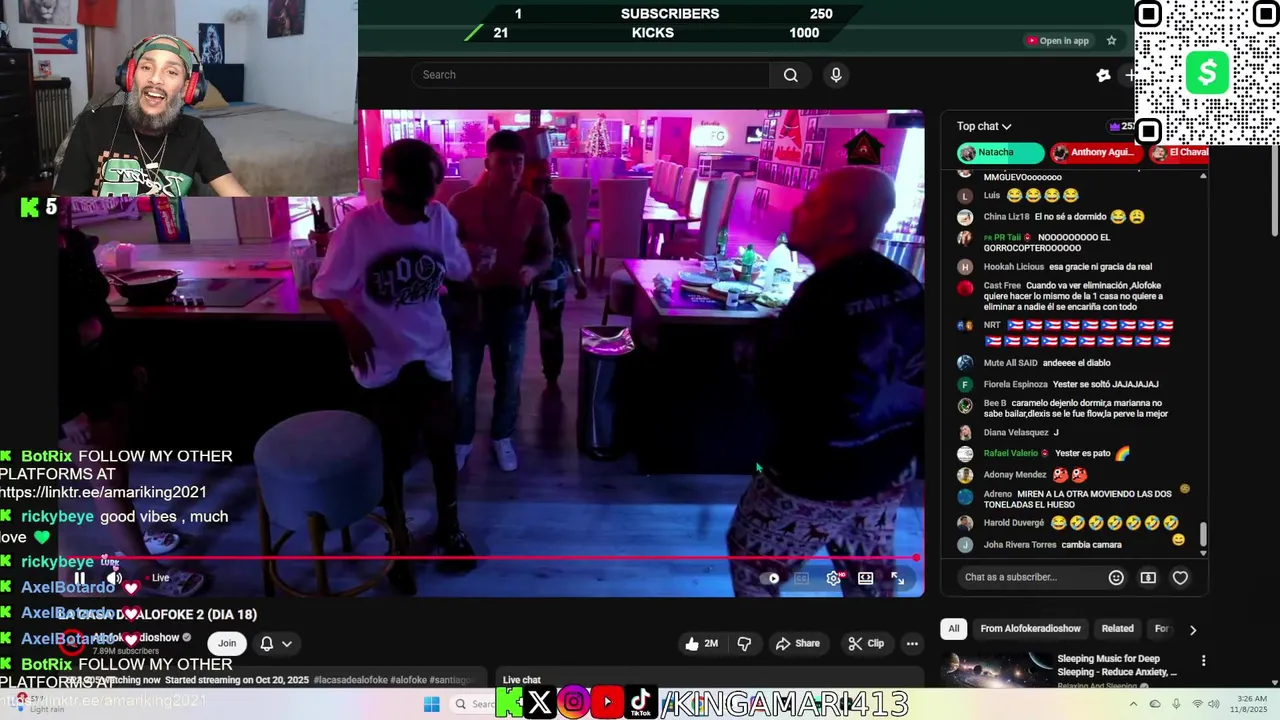1280x720 pixels.
Task: Click chat username Harold Duvergé
Action: [x=1014, y=523]
